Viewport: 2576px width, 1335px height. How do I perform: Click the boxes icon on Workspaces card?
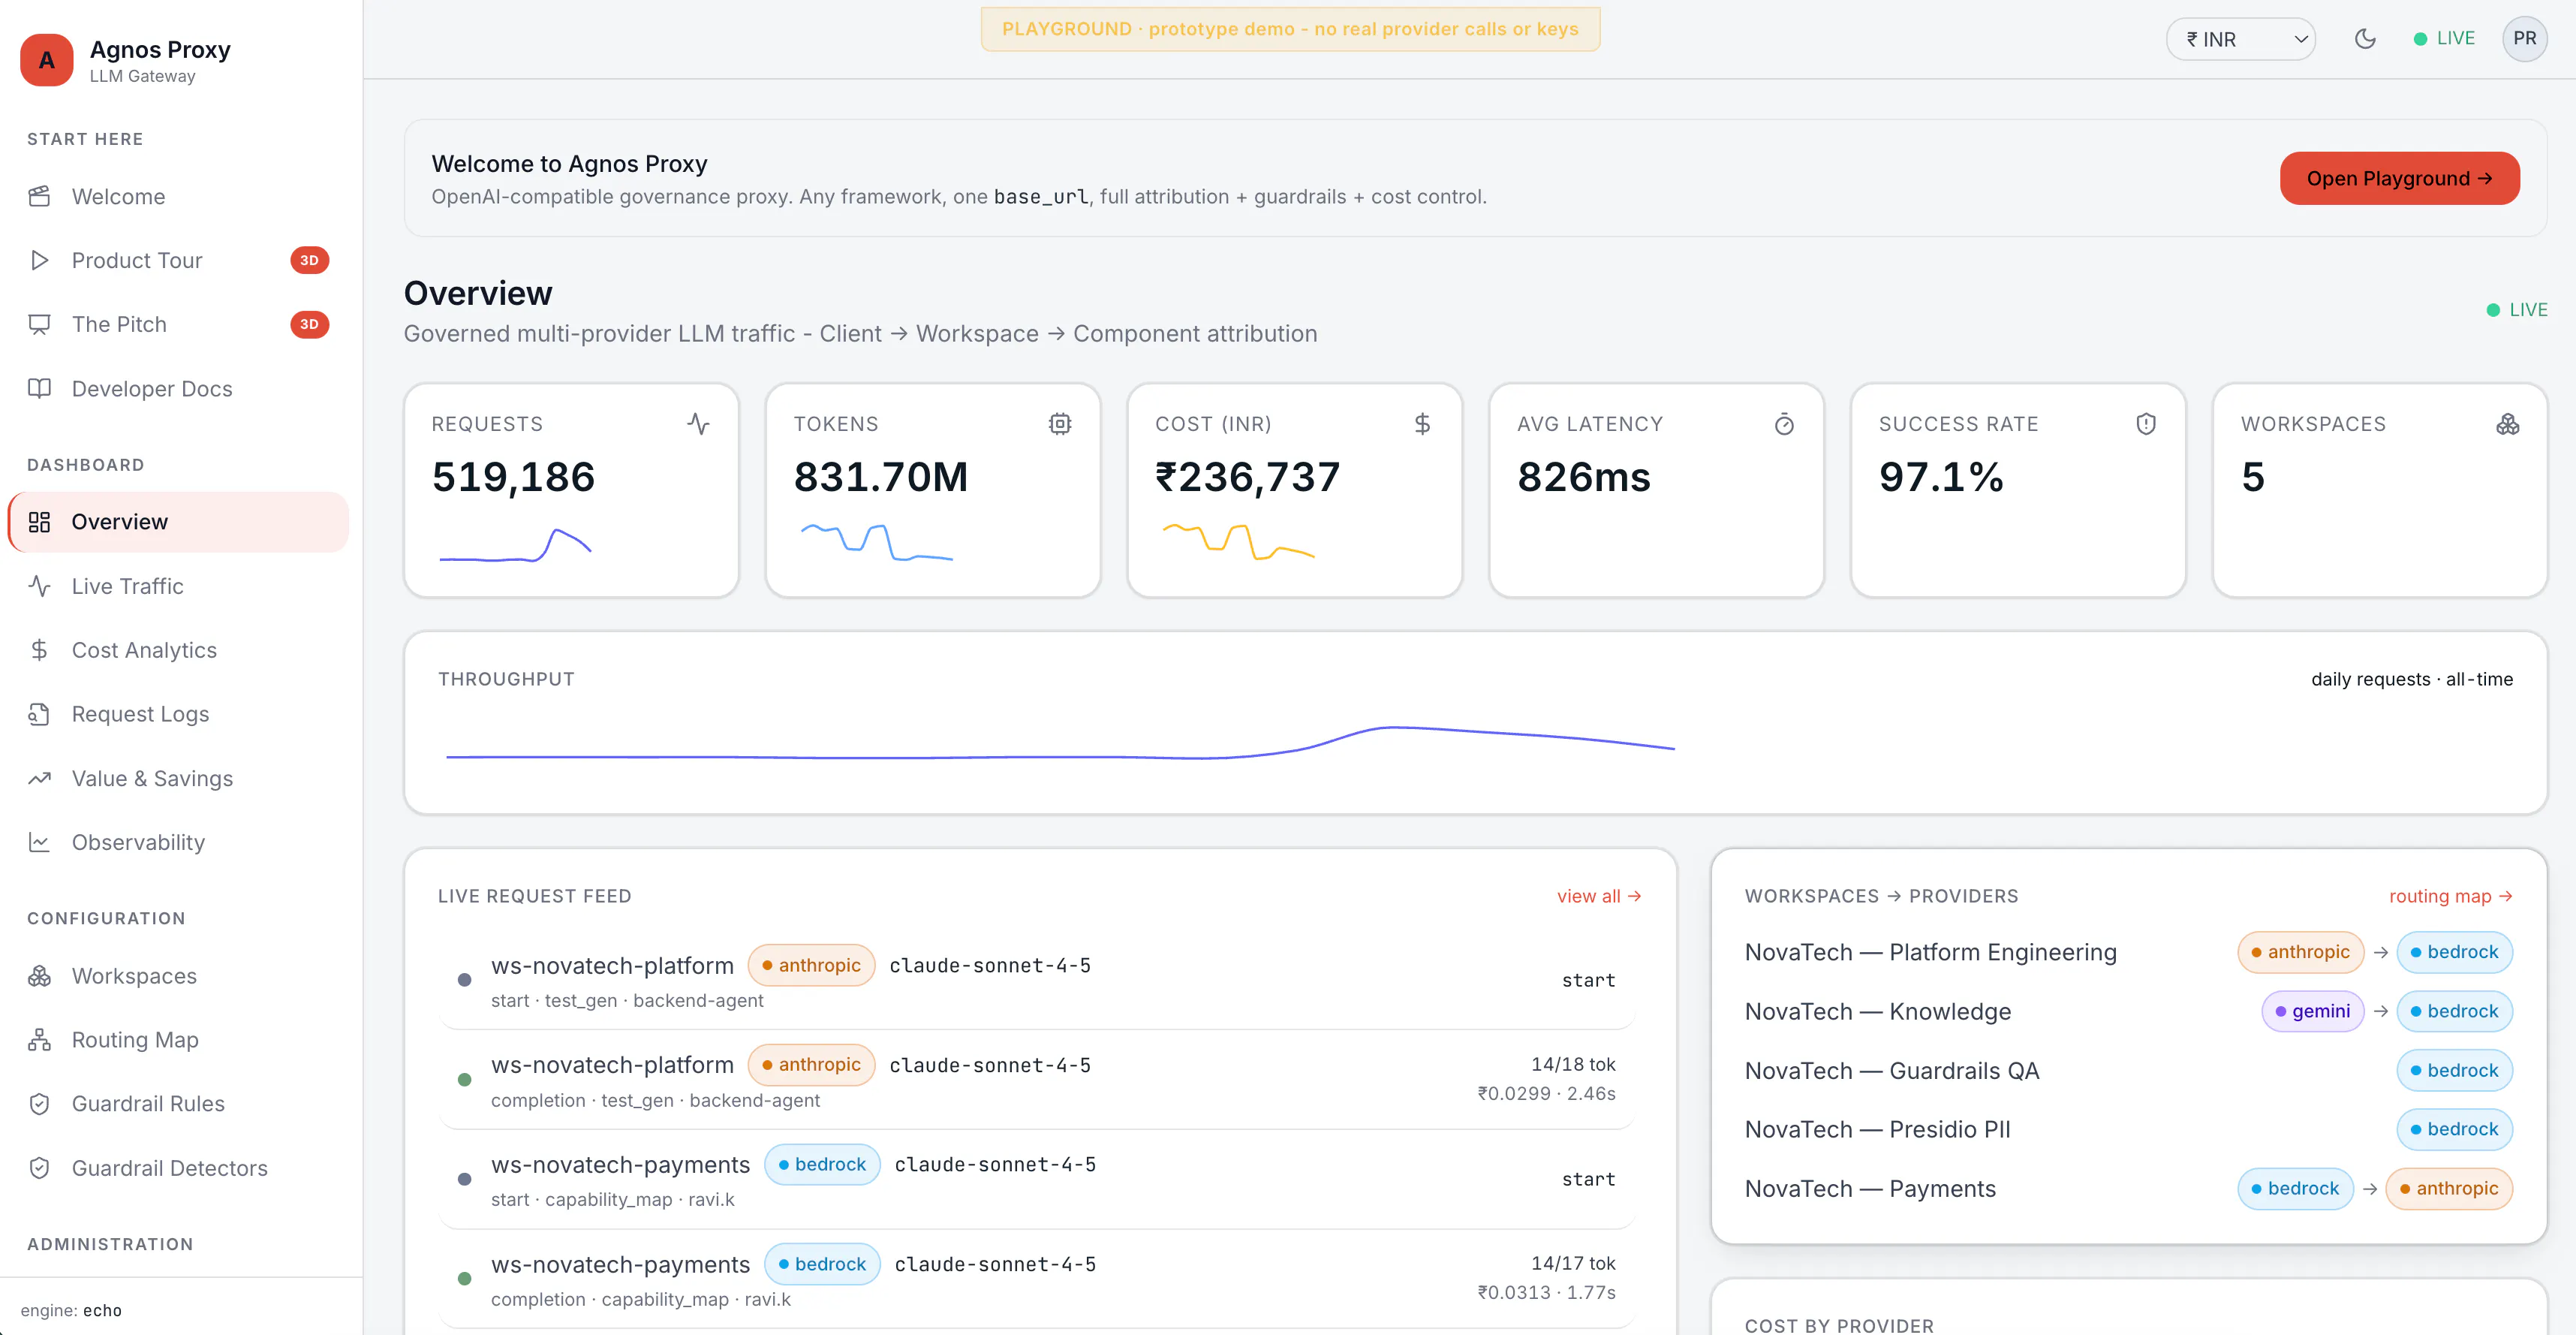point(2508,424)
